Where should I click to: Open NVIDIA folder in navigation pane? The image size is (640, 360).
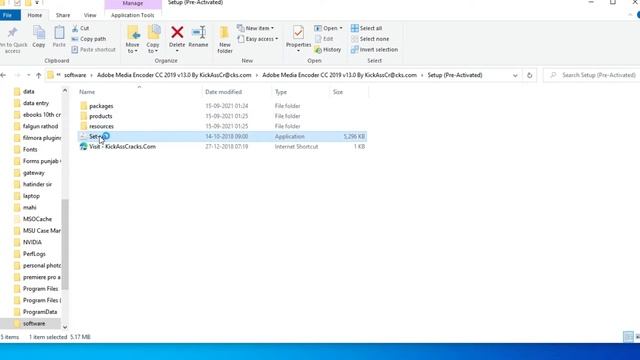(32, 242)
